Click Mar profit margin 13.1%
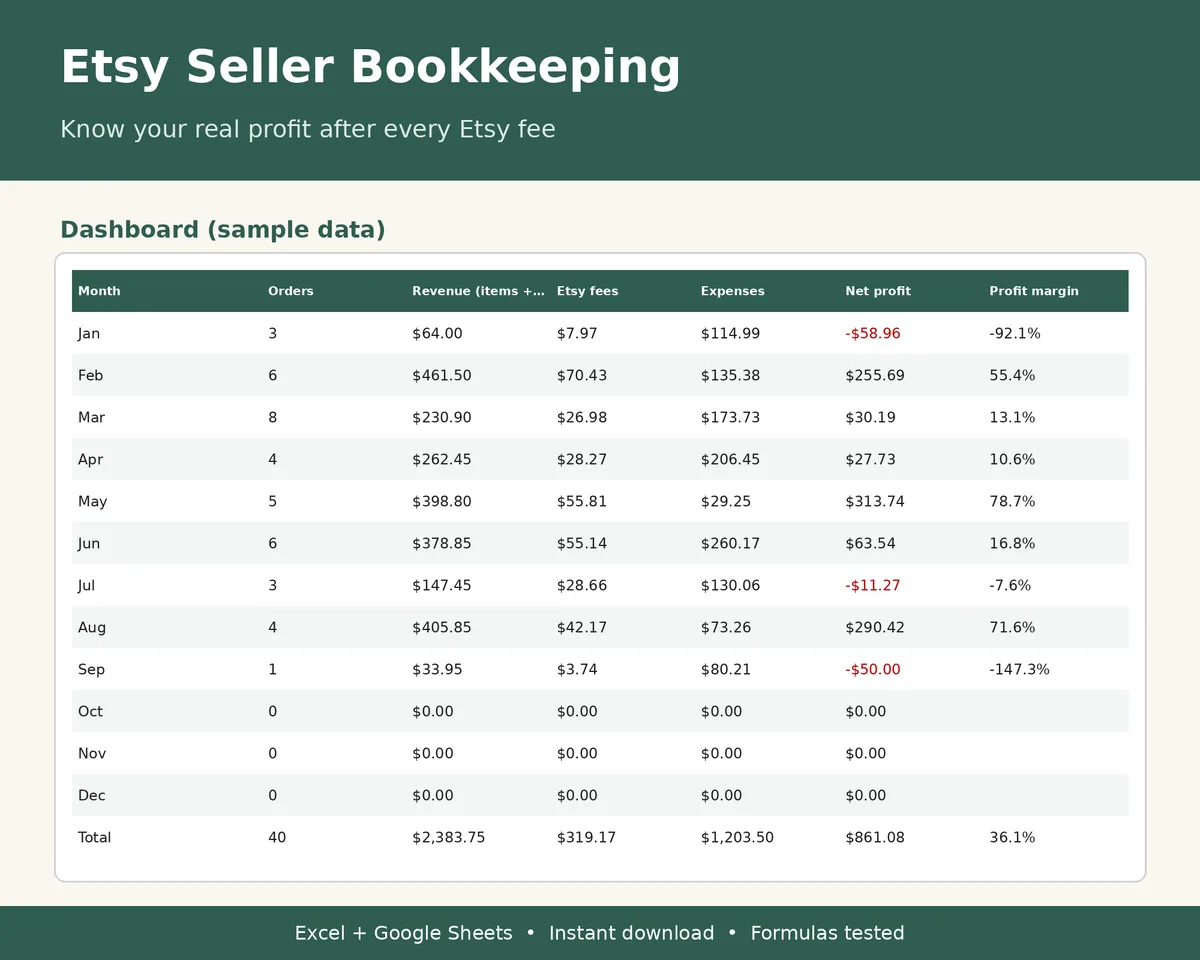Screen dimensions: 1200x960 coord(1012,418)
